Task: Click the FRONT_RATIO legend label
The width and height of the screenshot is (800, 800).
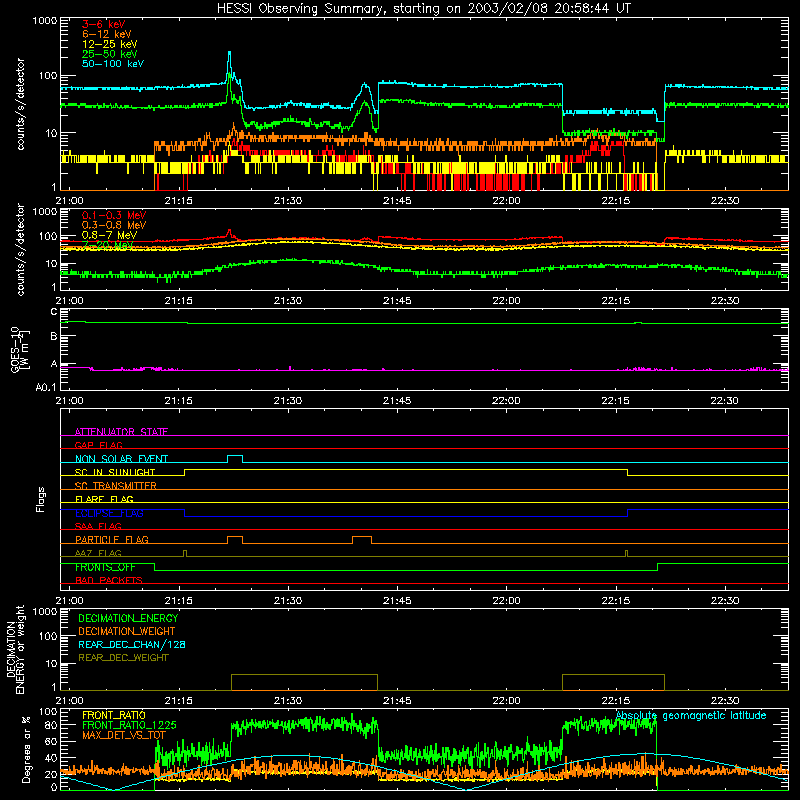Action: pos(114,715)
